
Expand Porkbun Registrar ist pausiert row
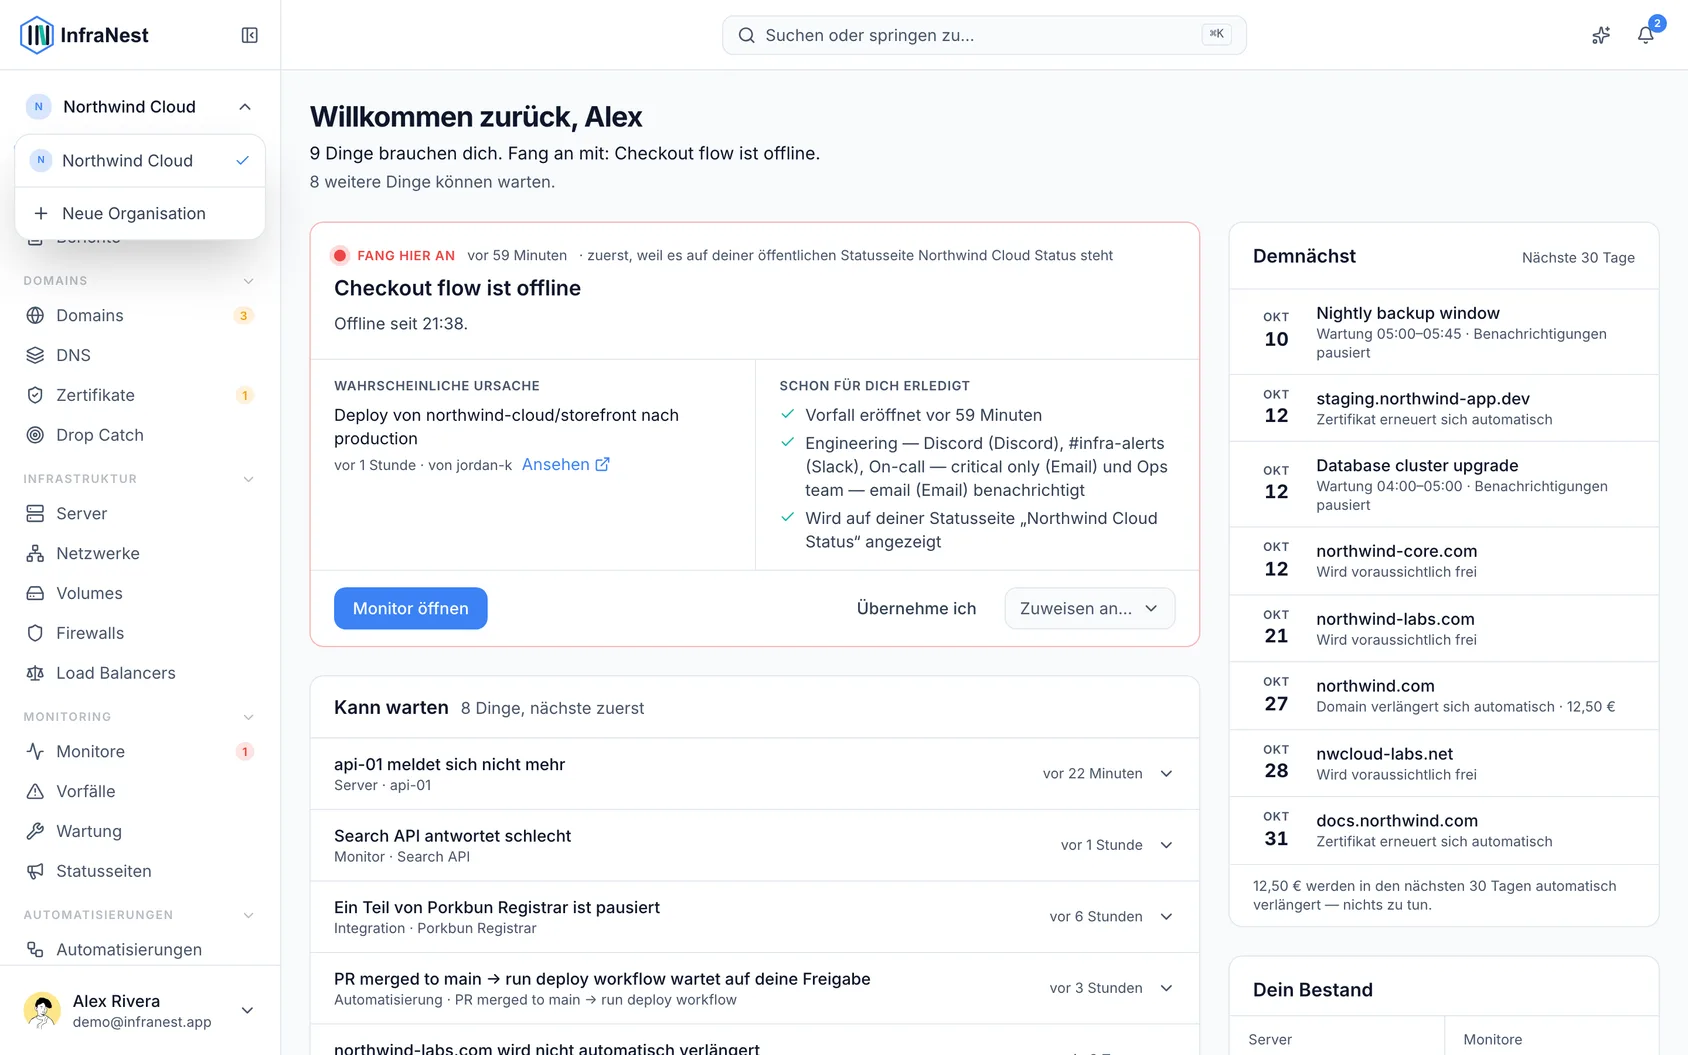click(1166, 916)
